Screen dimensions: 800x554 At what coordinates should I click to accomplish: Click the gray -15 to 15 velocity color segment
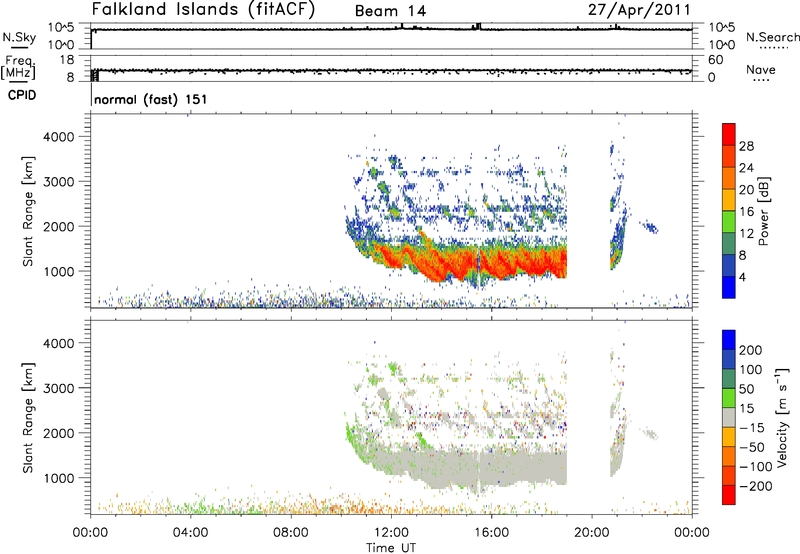[x=729, y=418]
